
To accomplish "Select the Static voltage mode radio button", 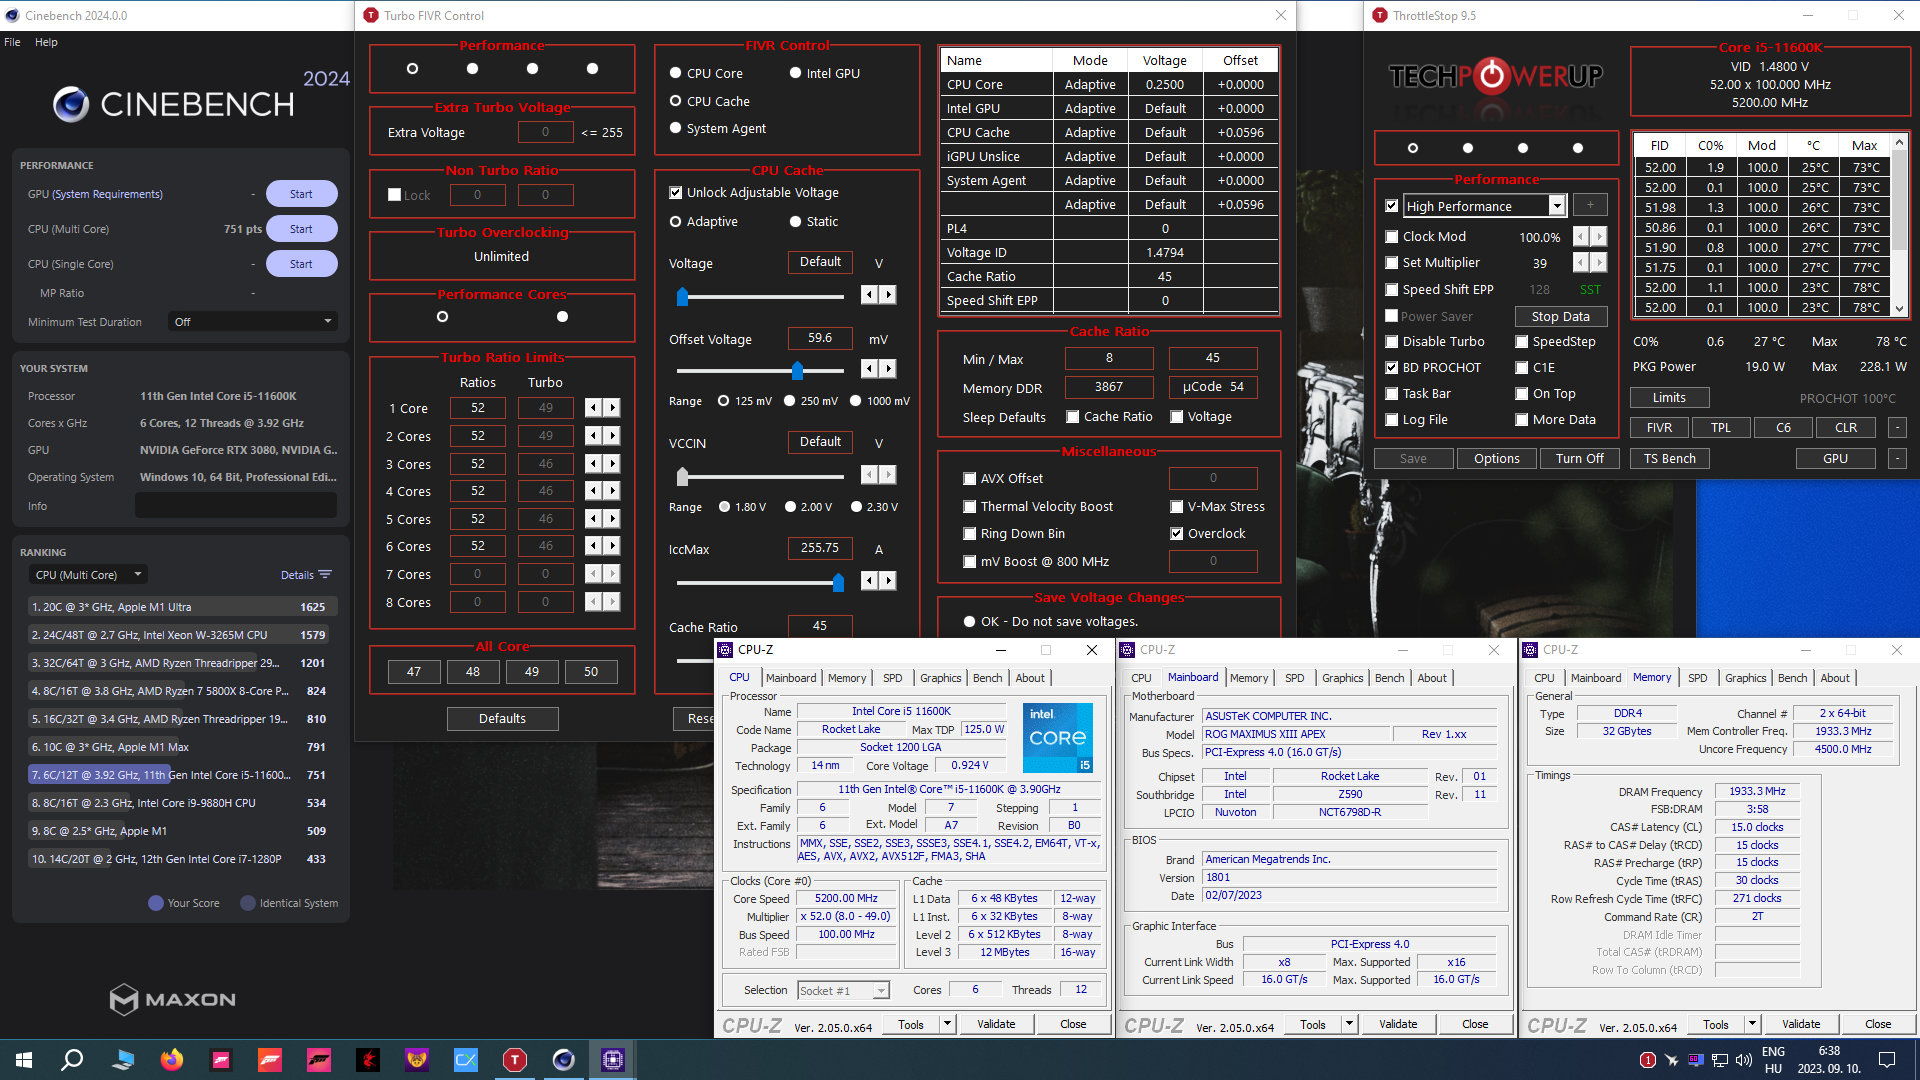I will [x=796, y=222].
